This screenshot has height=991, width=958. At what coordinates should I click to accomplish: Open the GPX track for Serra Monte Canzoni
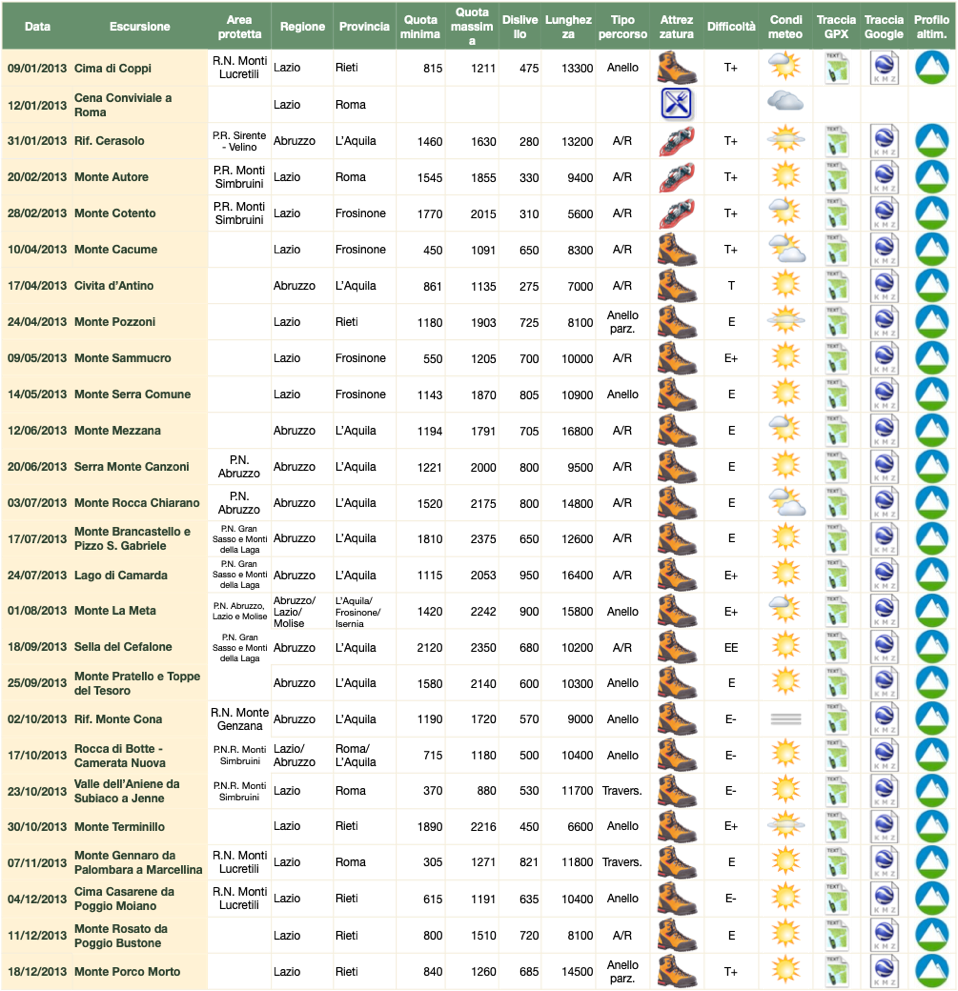point(837,467)
